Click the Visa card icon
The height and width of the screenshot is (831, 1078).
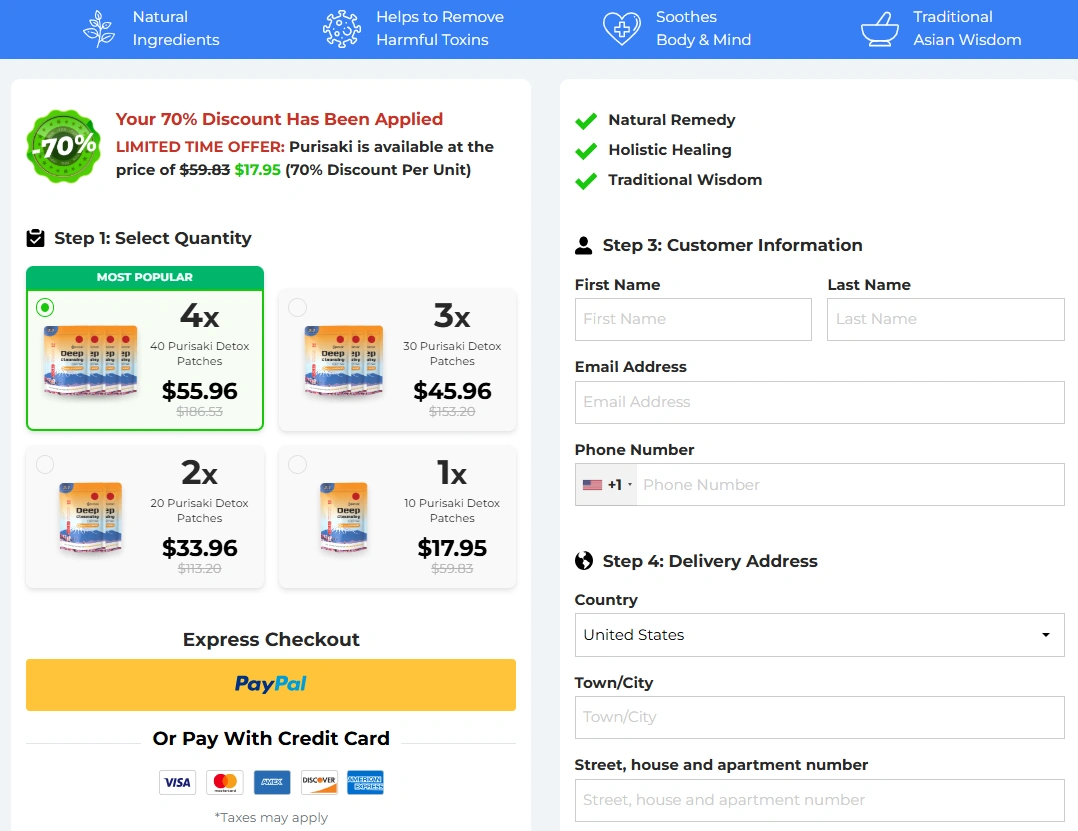point(177,783)
